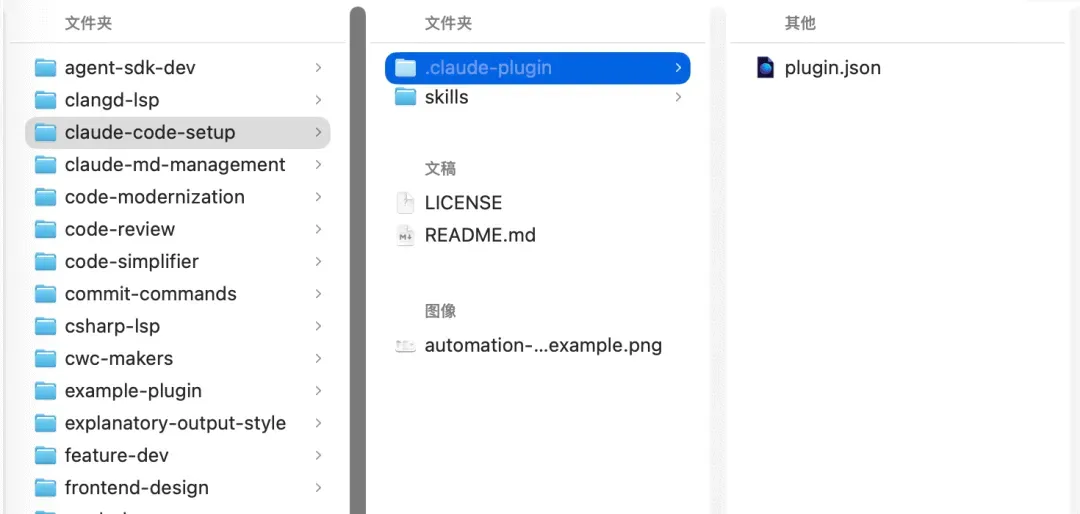1080x514 pixels.
Task: Click the LICENSE document icon
Action: click(406, 203)
